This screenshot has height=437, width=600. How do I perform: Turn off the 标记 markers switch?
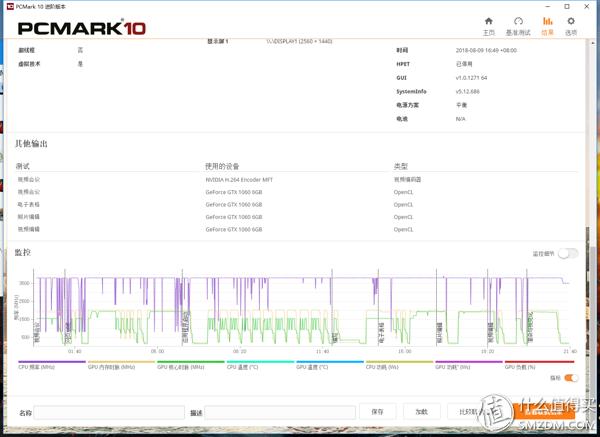(571, 378)
